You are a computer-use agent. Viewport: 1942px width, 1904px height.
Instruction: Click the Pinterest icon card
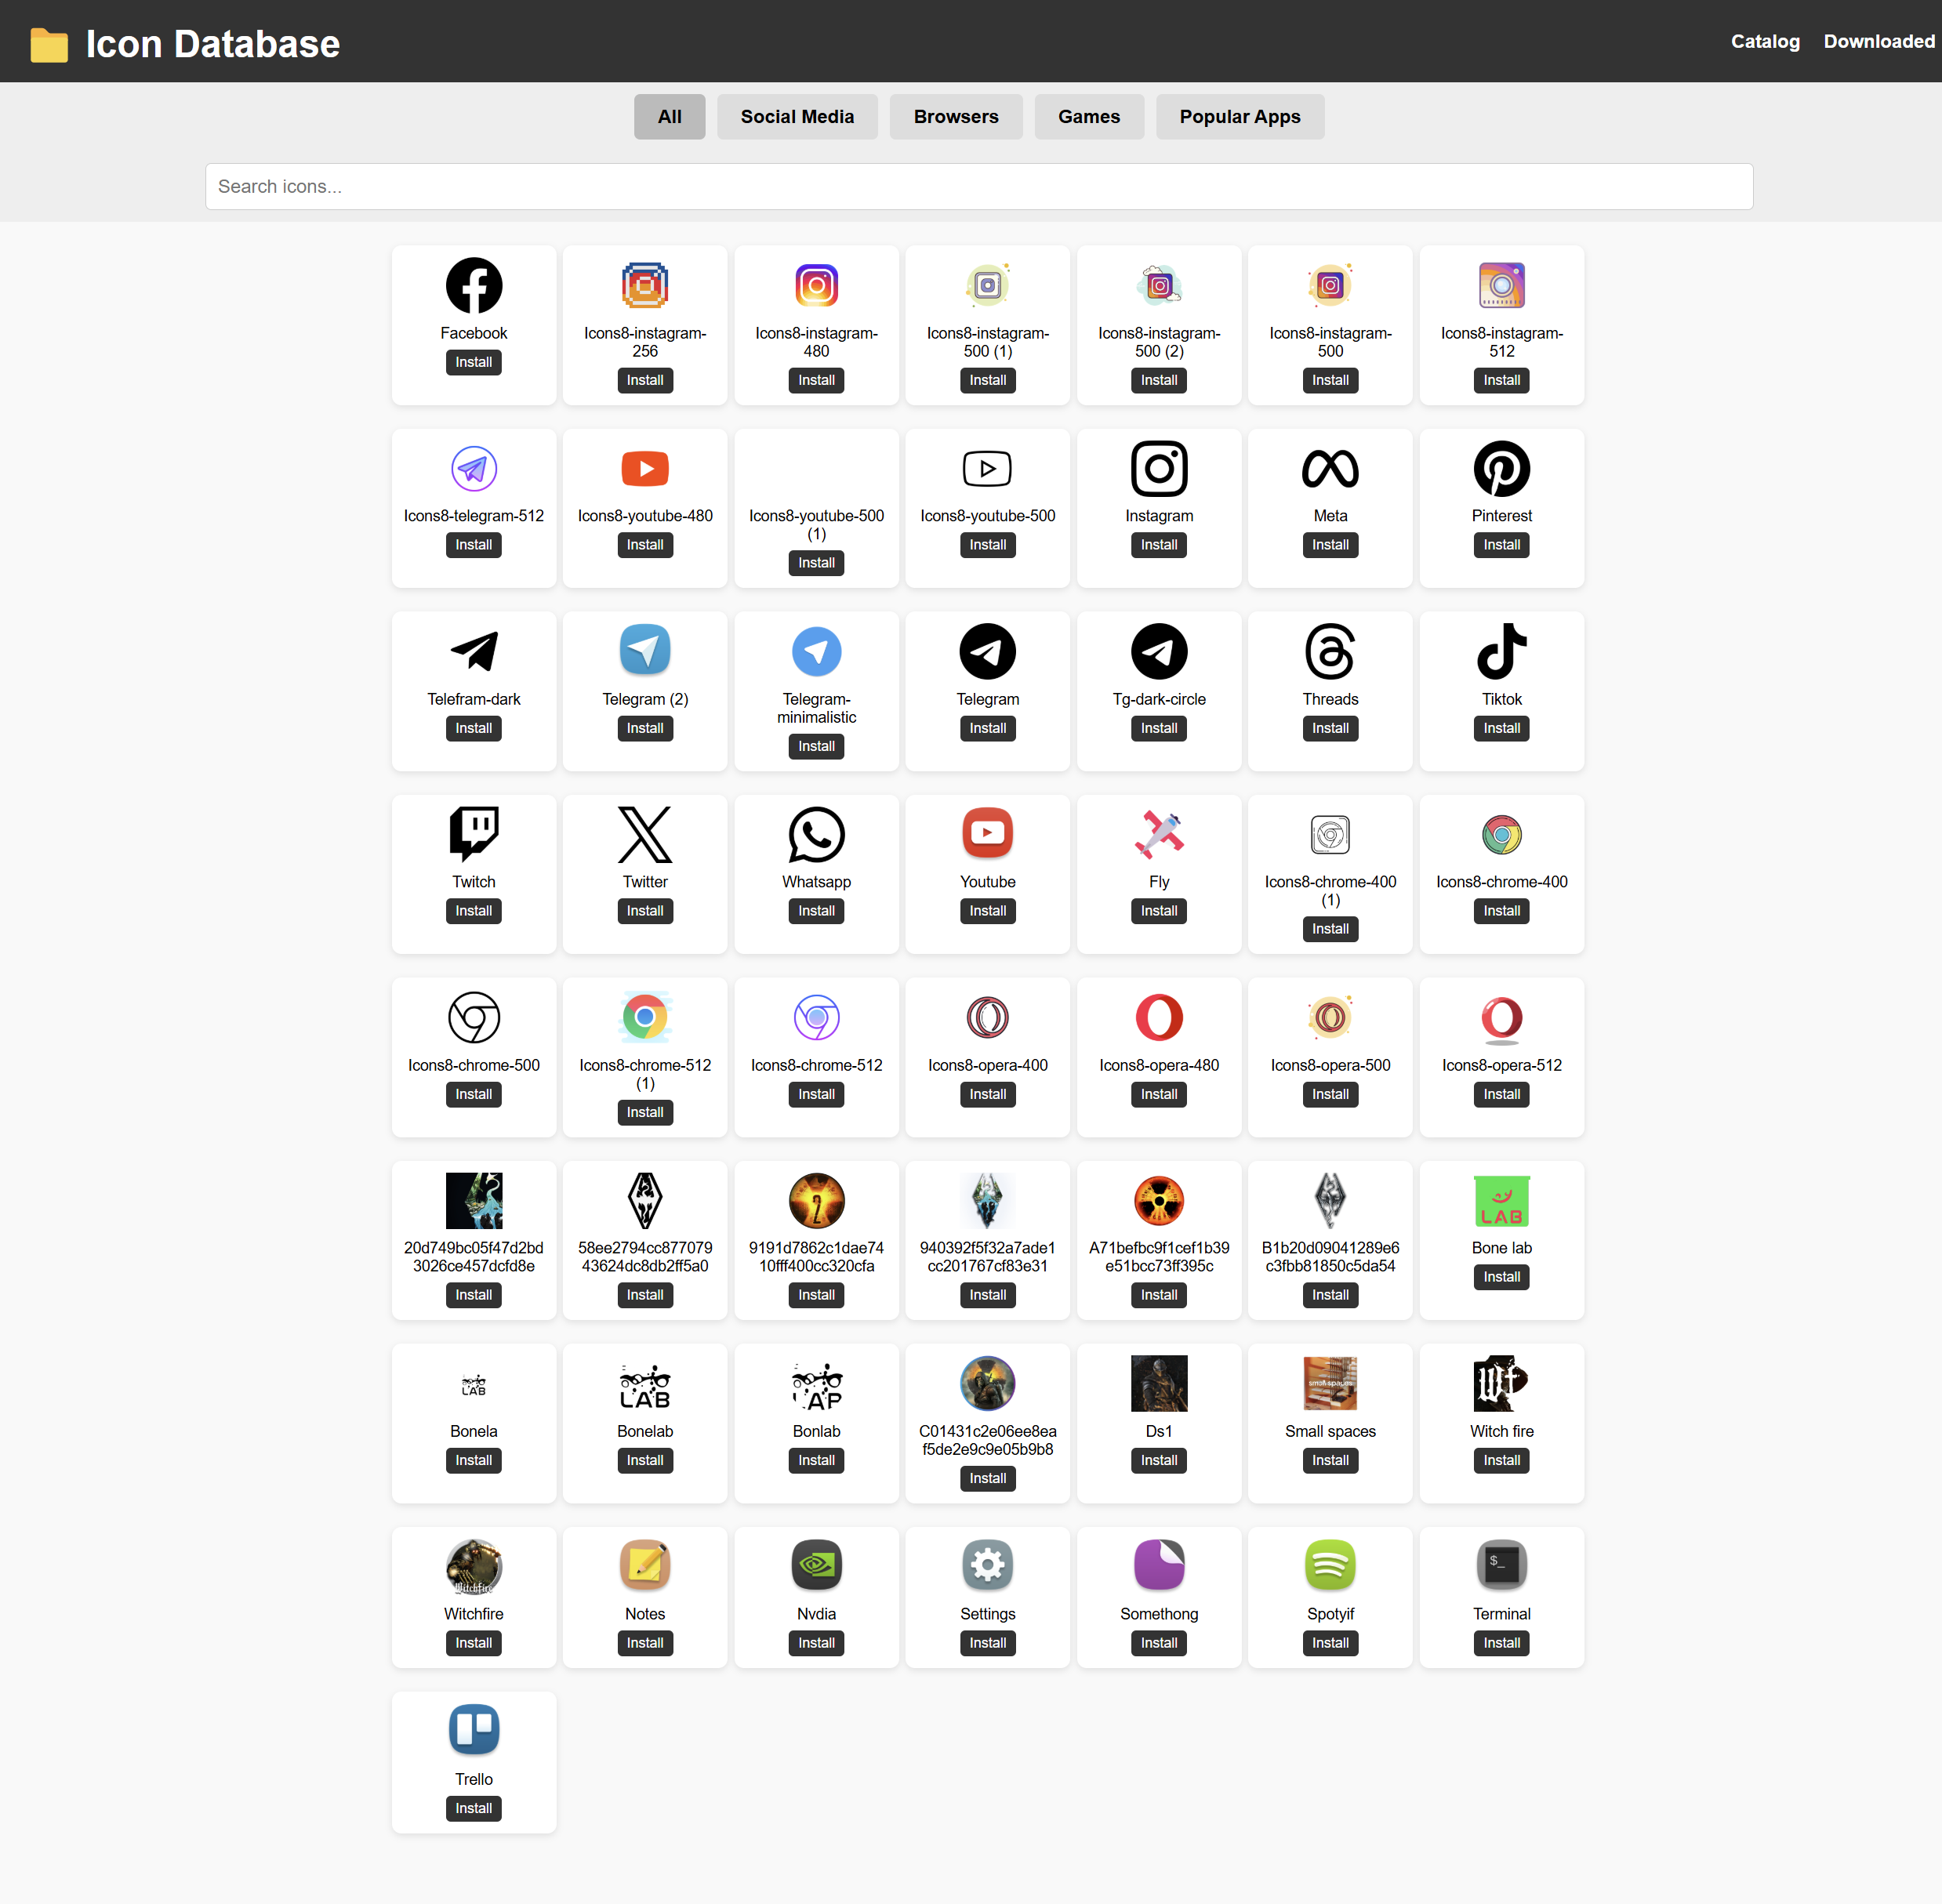point(1501,468)
